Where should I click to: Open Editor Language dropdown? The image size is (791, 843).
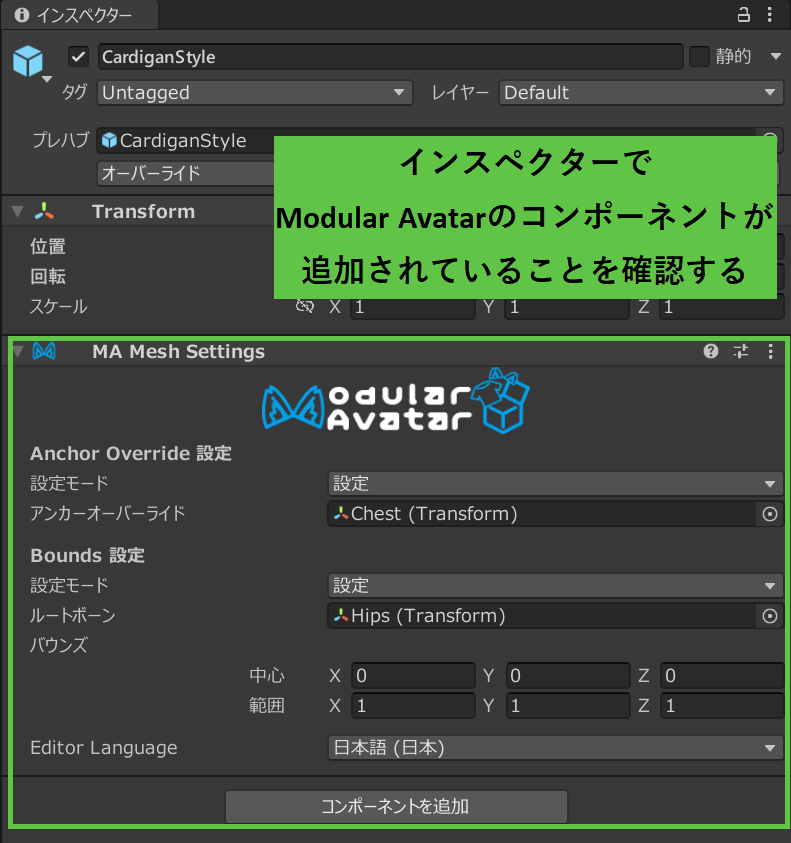click(x=555, y=748)
